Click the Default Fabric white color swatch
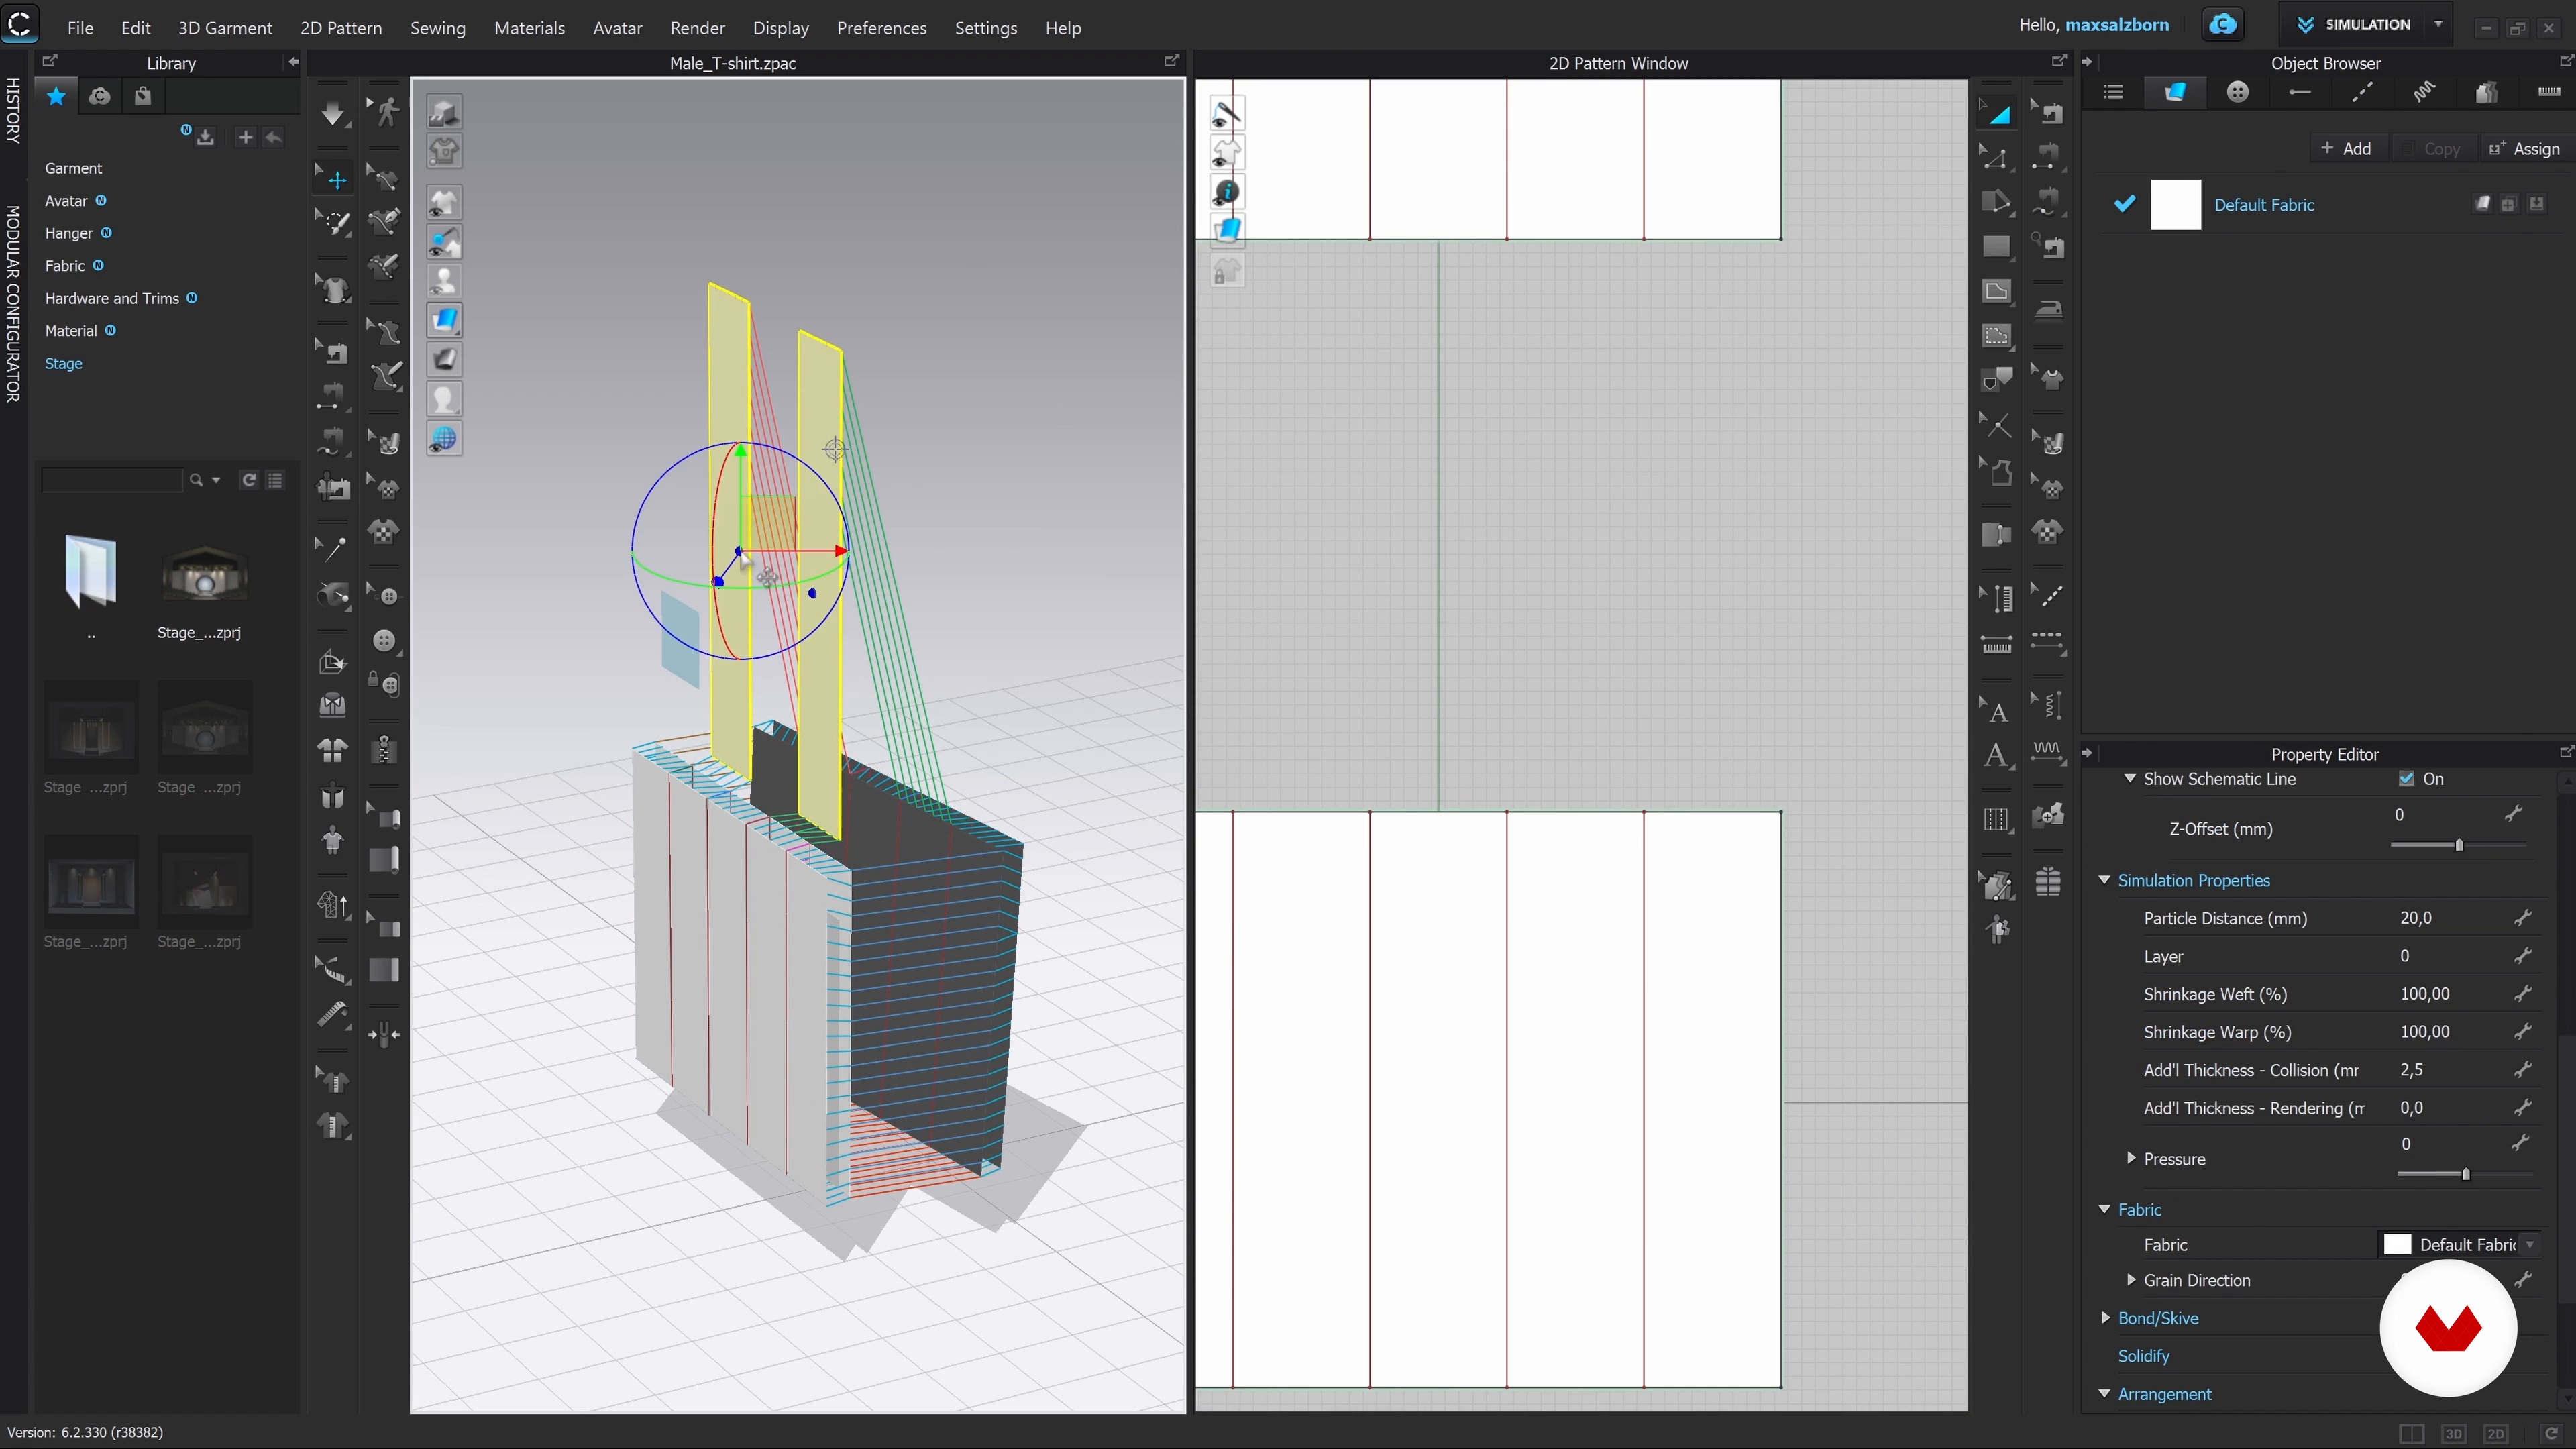Image resolution: width=2576 pixels, height=1449 pixels. click(2175, 205)
